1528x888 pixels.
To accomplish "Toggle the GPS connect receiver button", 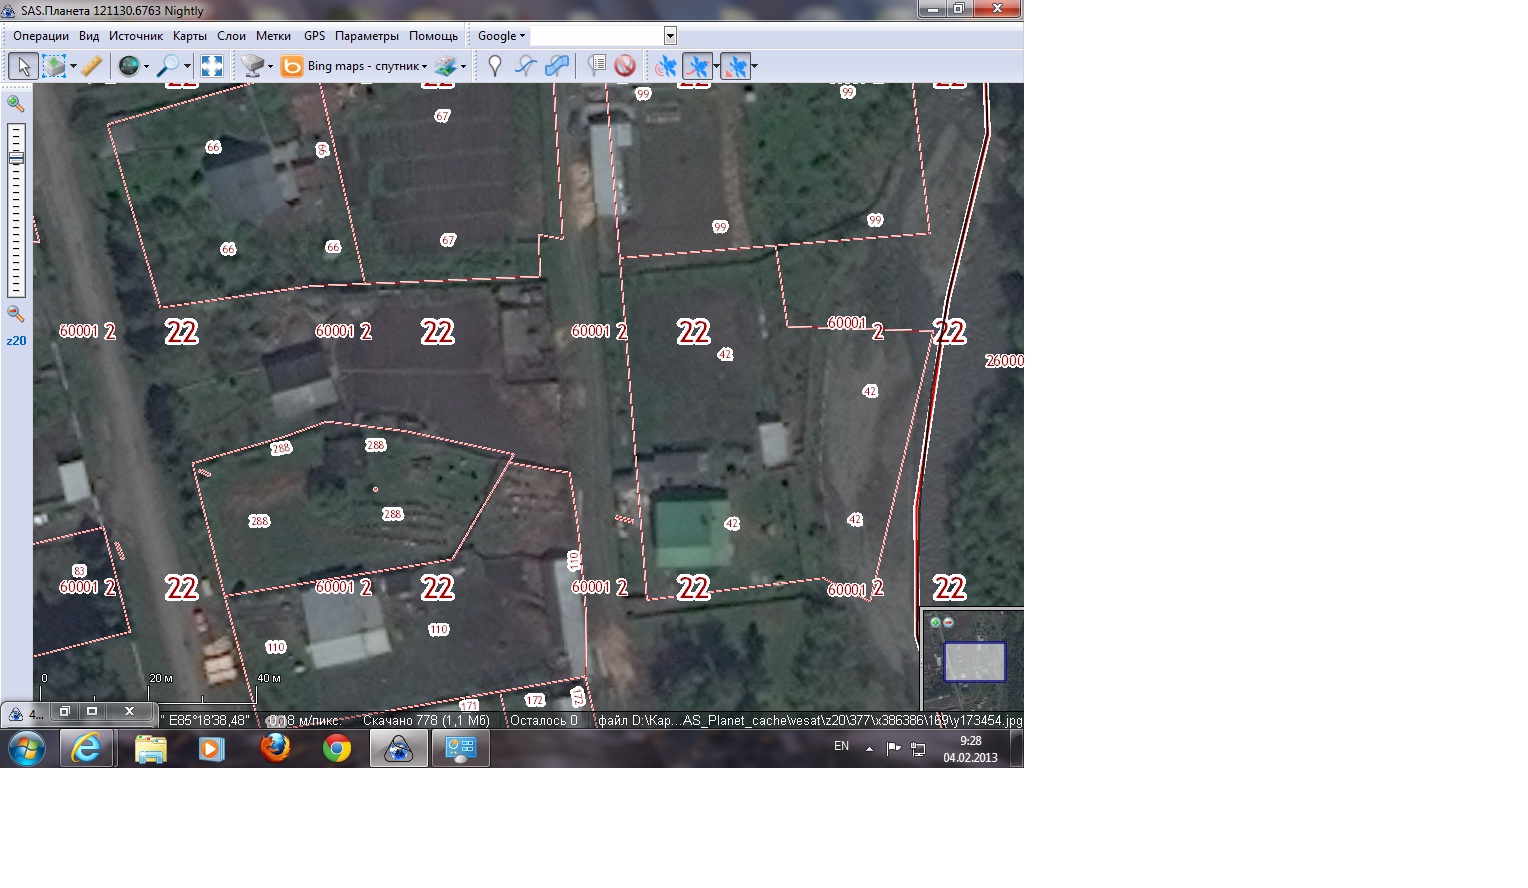I will (665, 66).
